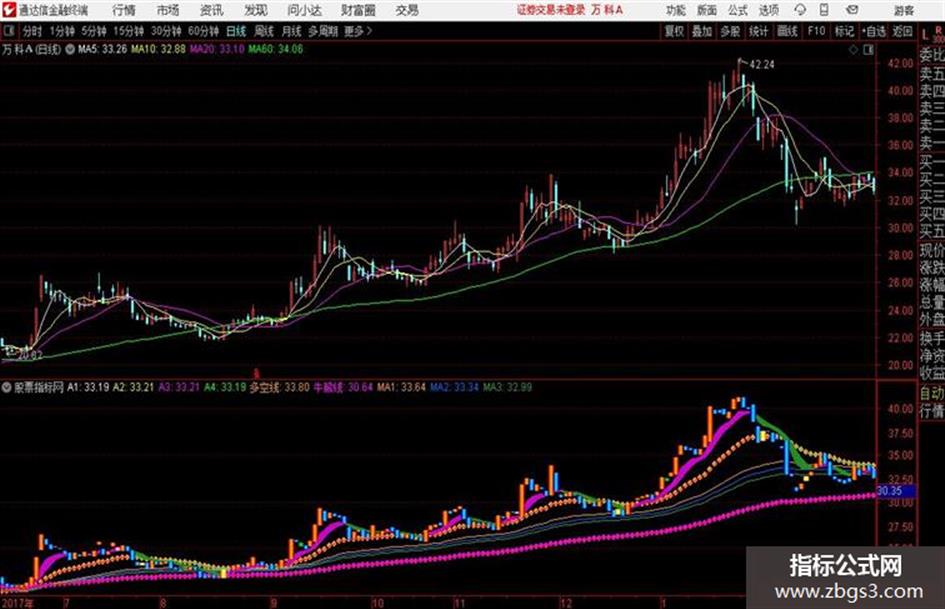
Task: Click the 30.35 highlighted axis value
Action: pos(895,491)
